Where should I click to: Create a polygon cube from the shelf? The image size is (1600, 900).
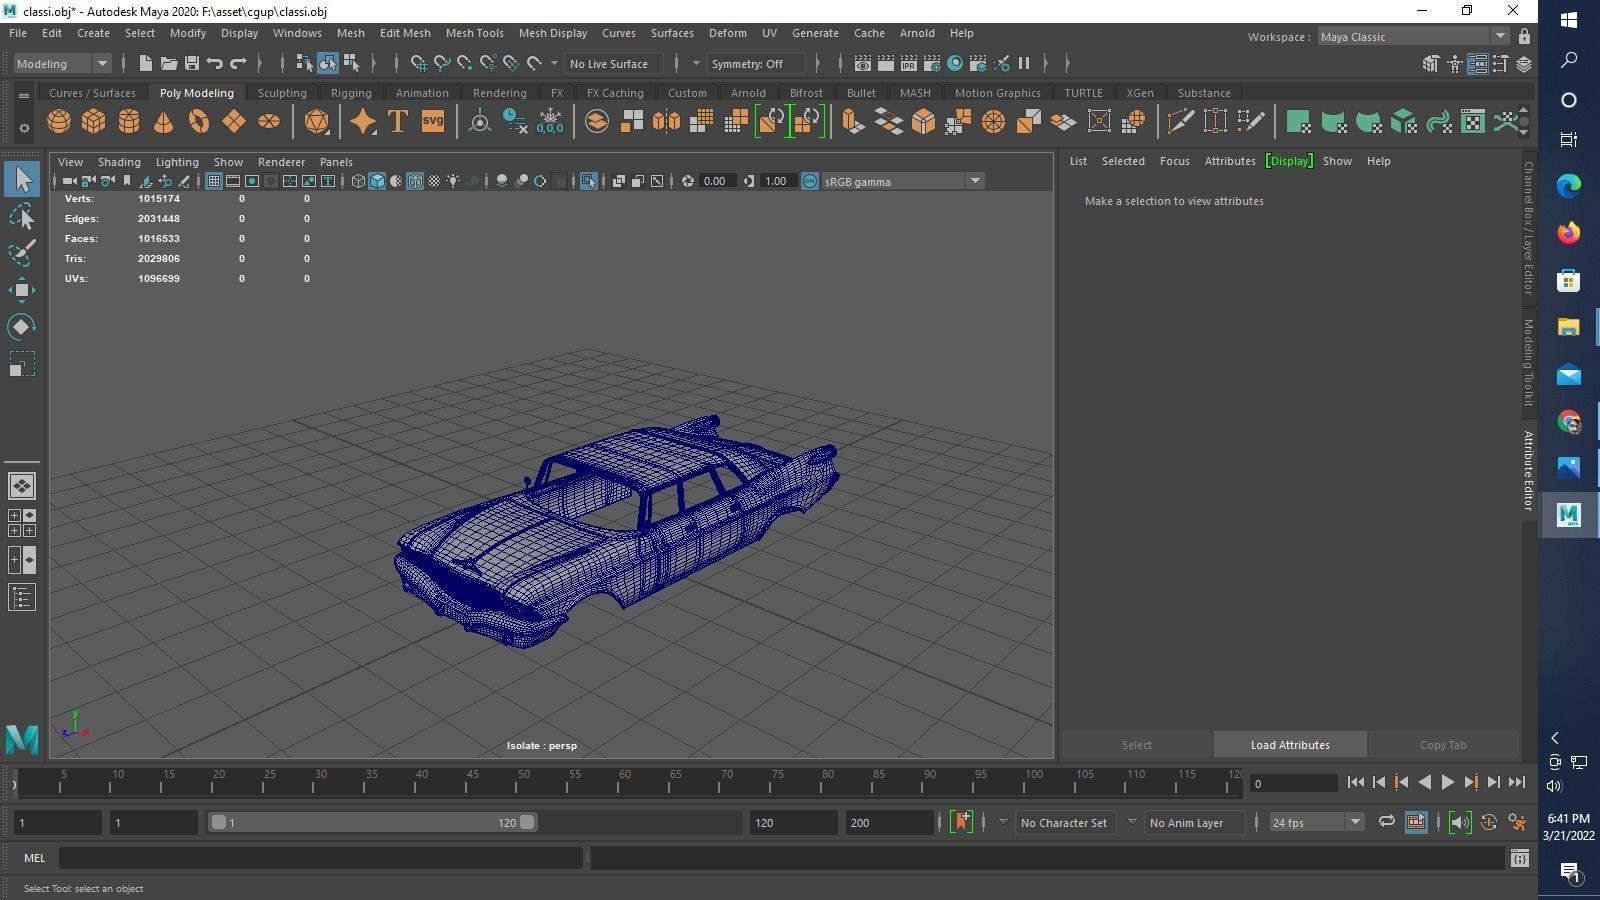tap(93, 121)
